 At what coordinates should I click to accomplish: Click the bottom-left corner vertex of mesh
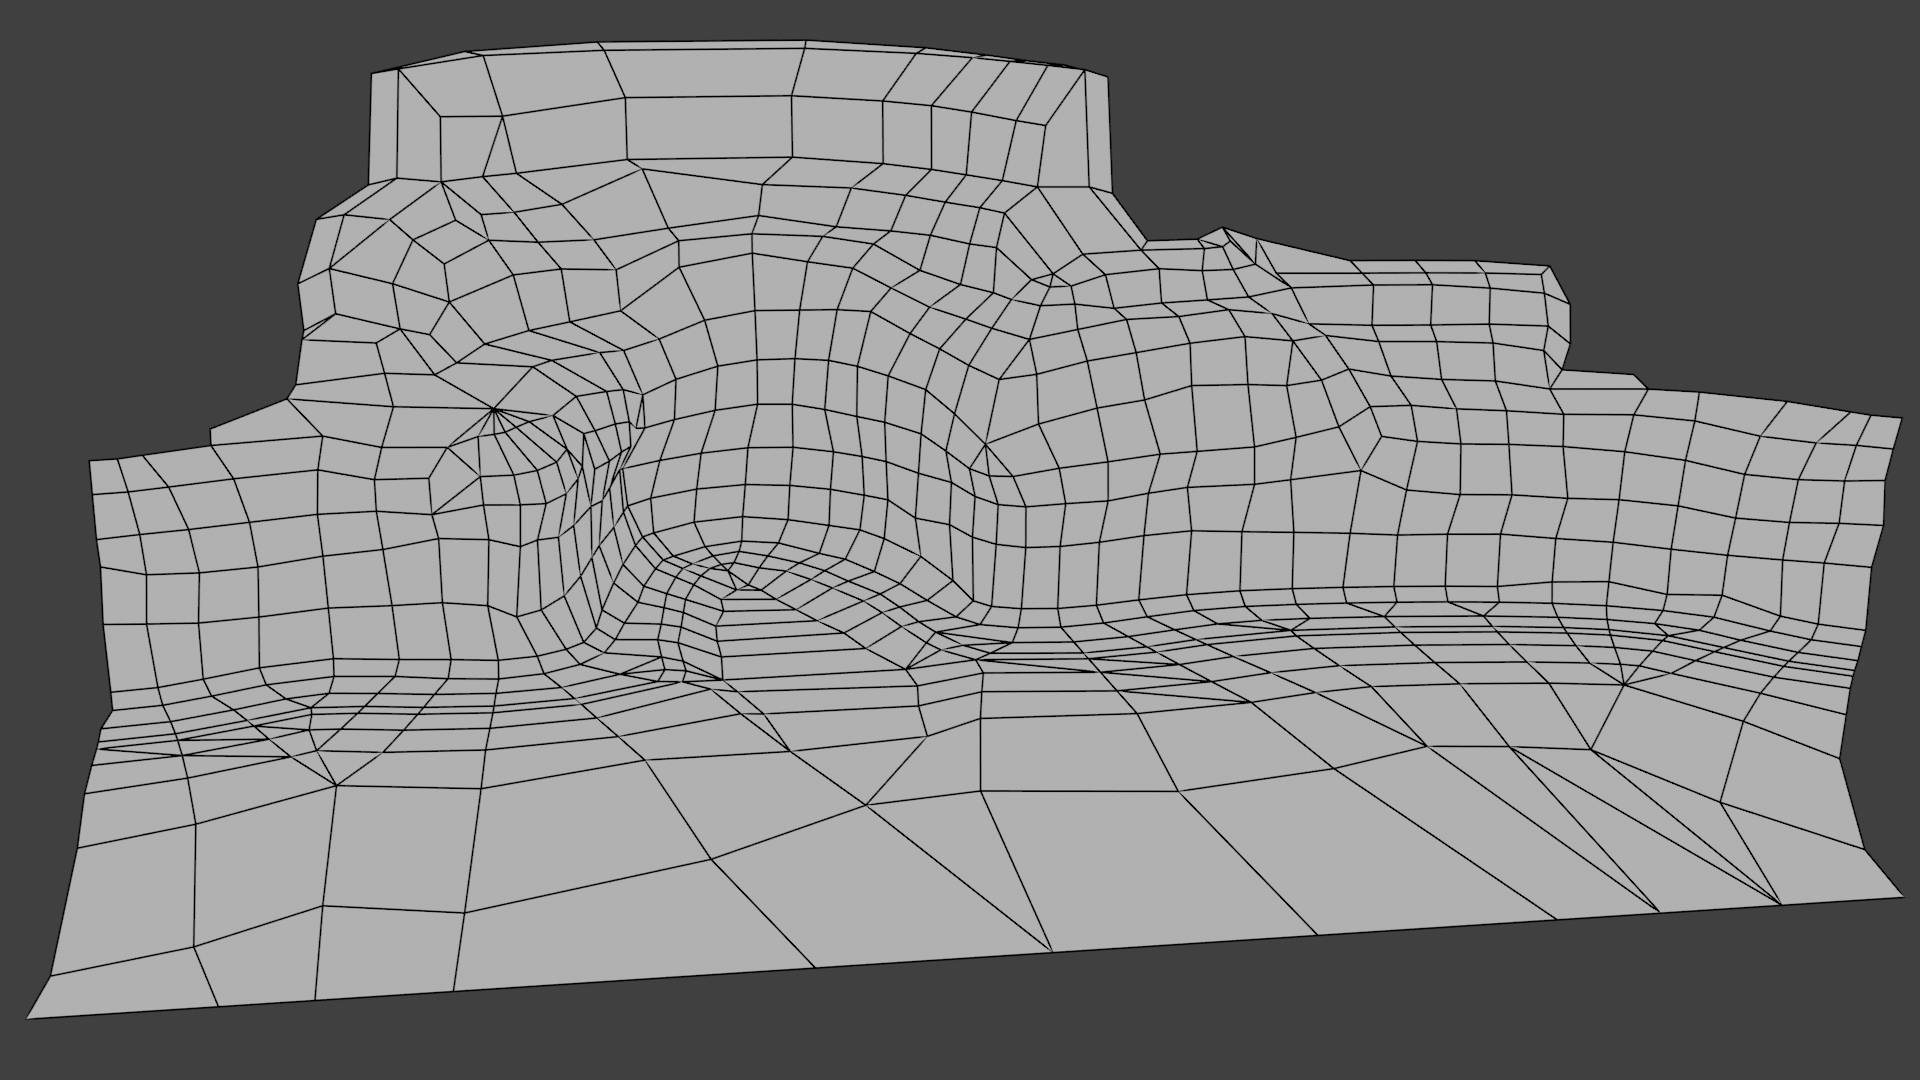[x=27, y=1018]
